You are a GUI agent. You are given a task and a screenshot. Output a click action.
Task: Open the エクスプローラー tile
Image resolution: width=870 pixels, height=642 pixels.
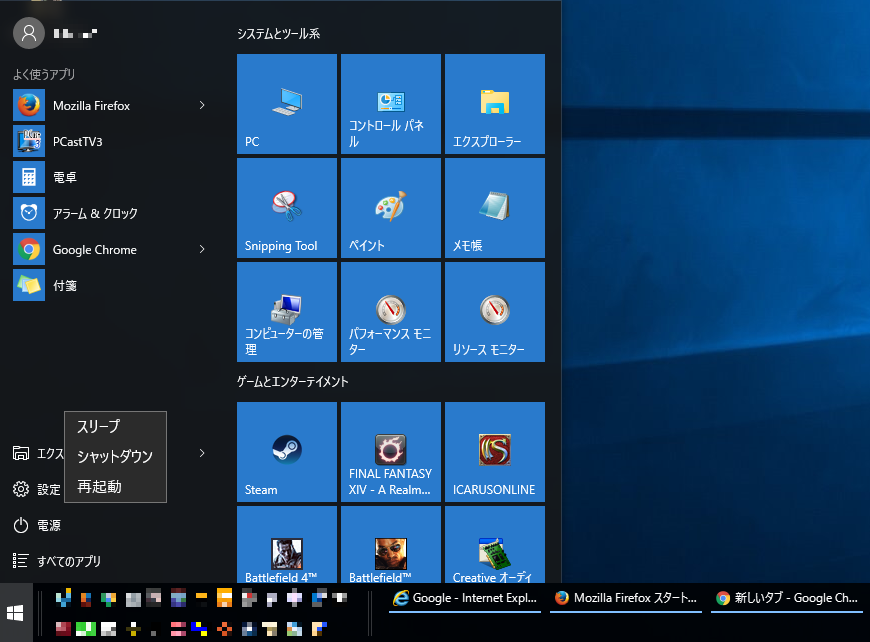point(495,104)
